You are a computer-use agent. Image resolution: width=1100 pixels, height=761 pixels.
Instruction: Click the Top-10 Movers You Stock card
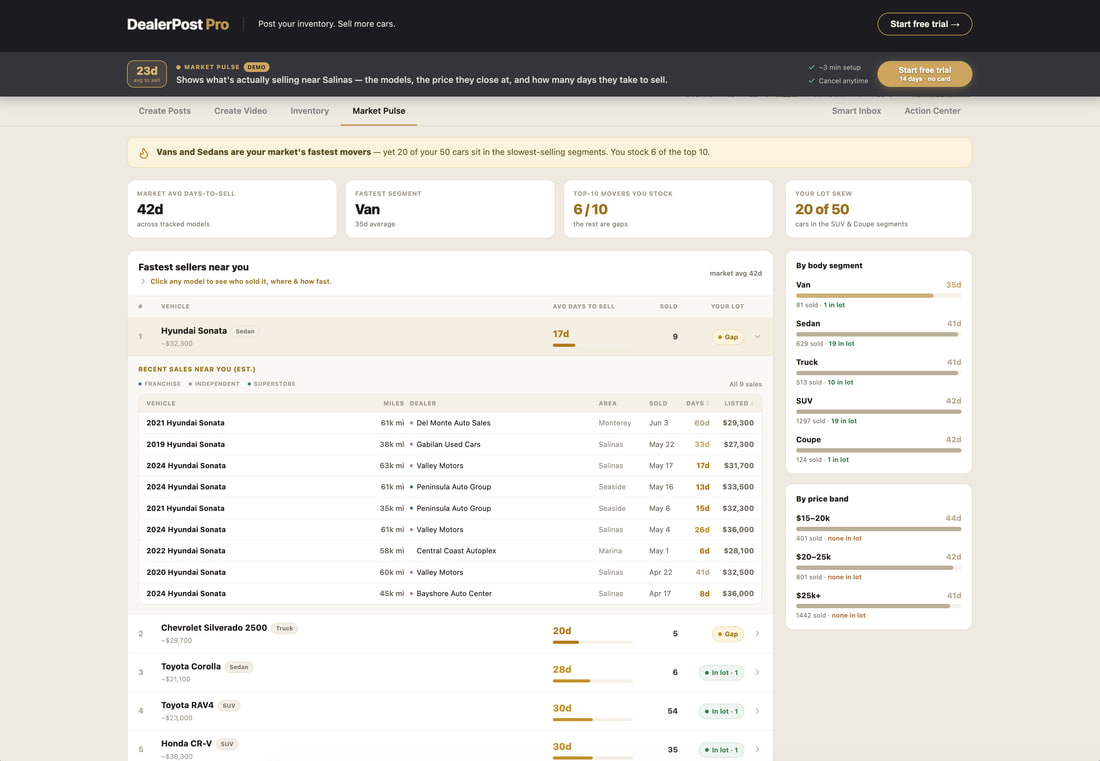click(668, 209)
